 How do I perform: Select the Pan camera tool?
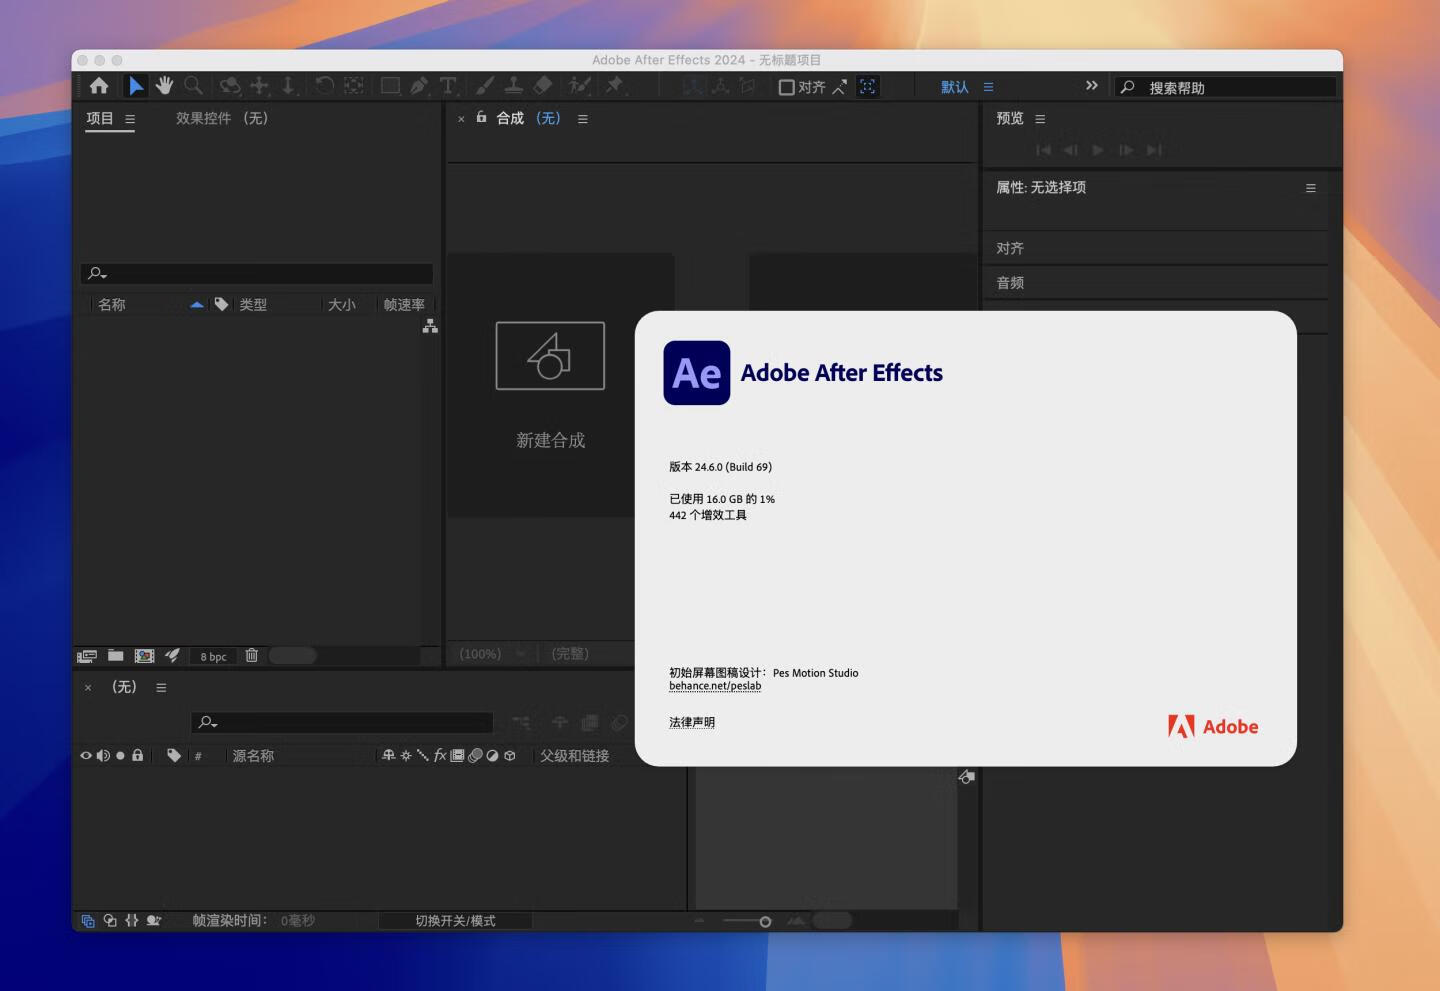[x=259, y=86]
